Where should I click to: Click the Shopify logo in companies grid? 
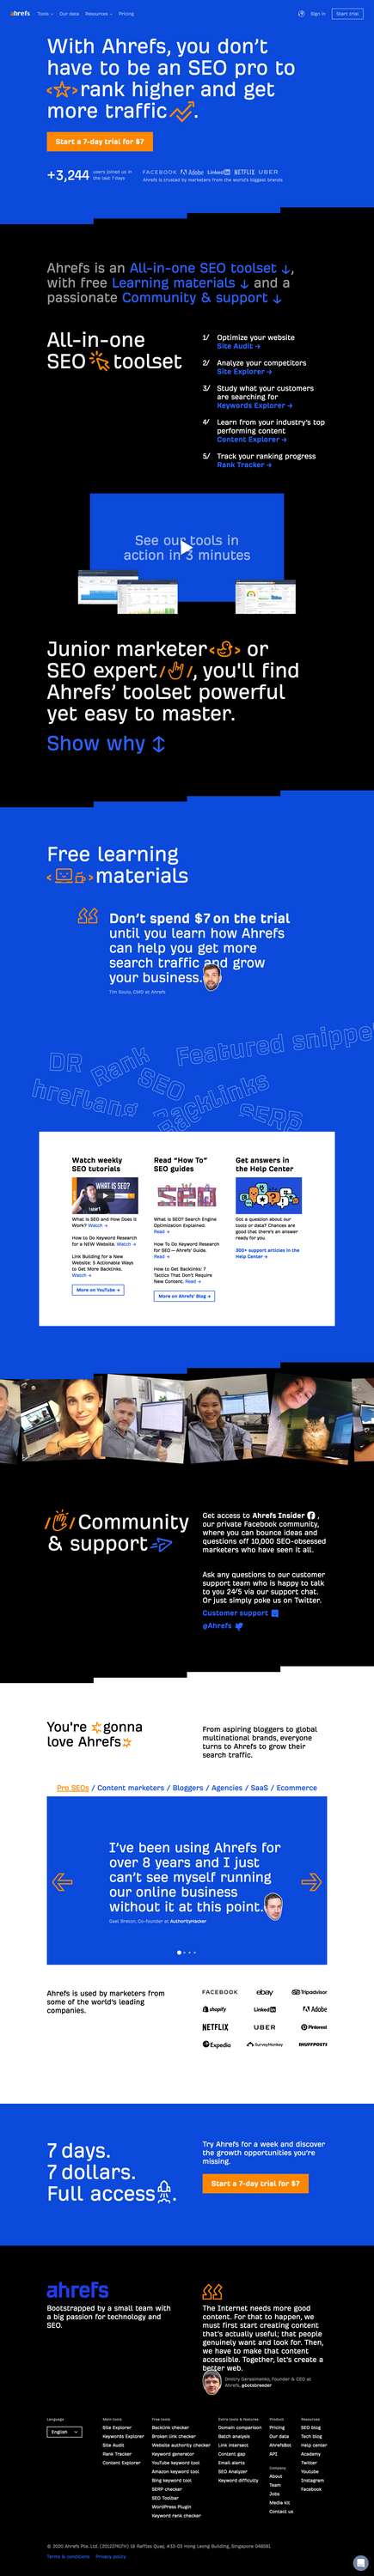[215, 2009]
